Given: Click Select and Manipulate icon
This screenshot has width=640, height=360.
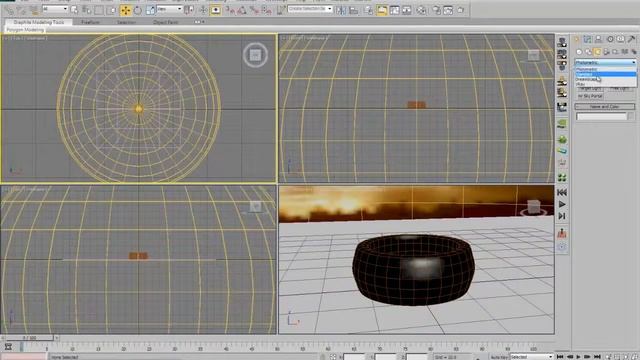Looking at the screenshot, I should (x=203, y=10).
